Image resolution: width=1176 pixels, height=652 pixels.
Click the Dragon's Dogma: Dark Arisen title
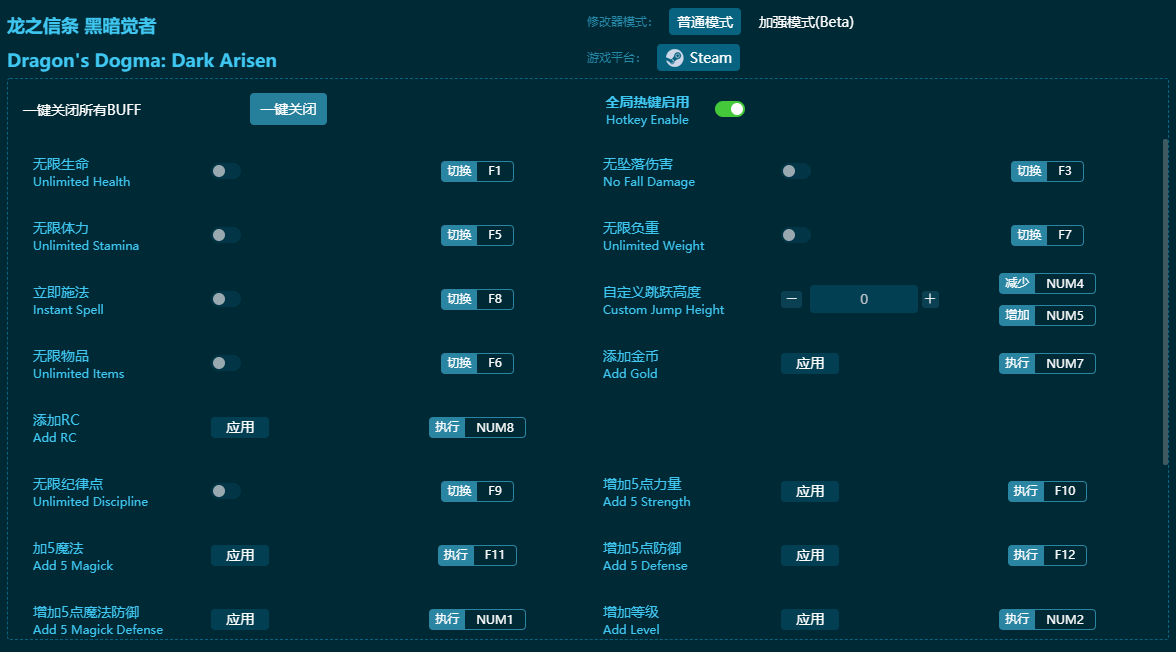(x=142, y=61)
